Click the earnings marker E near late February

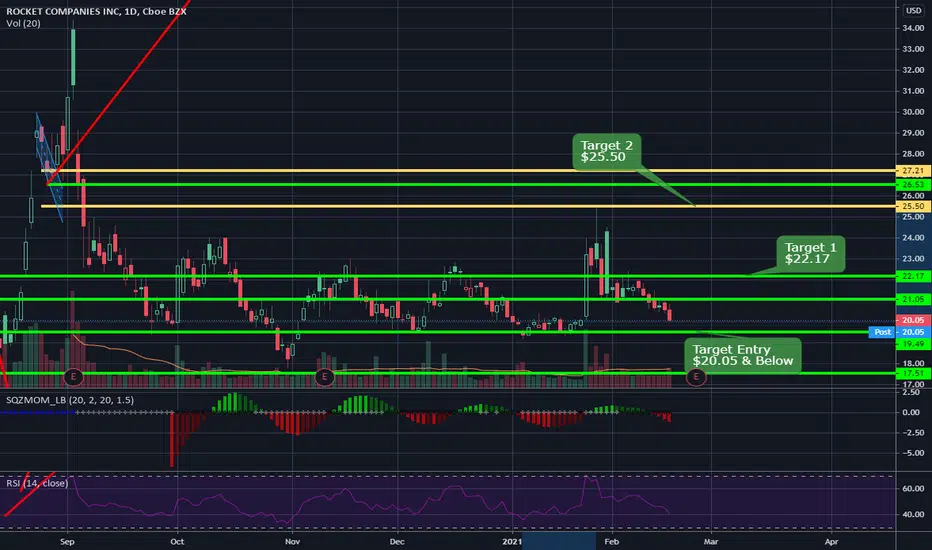(x=696, y=376)
